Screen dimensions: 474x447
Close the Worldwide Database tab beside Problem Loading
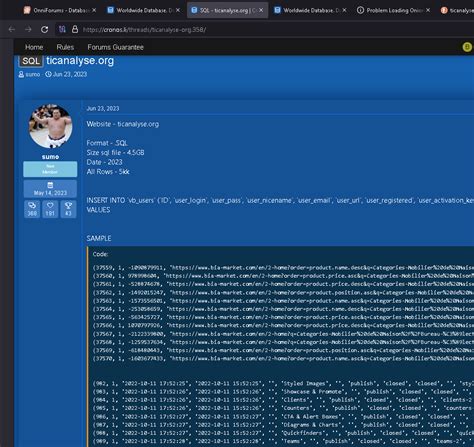click(345, 10)
